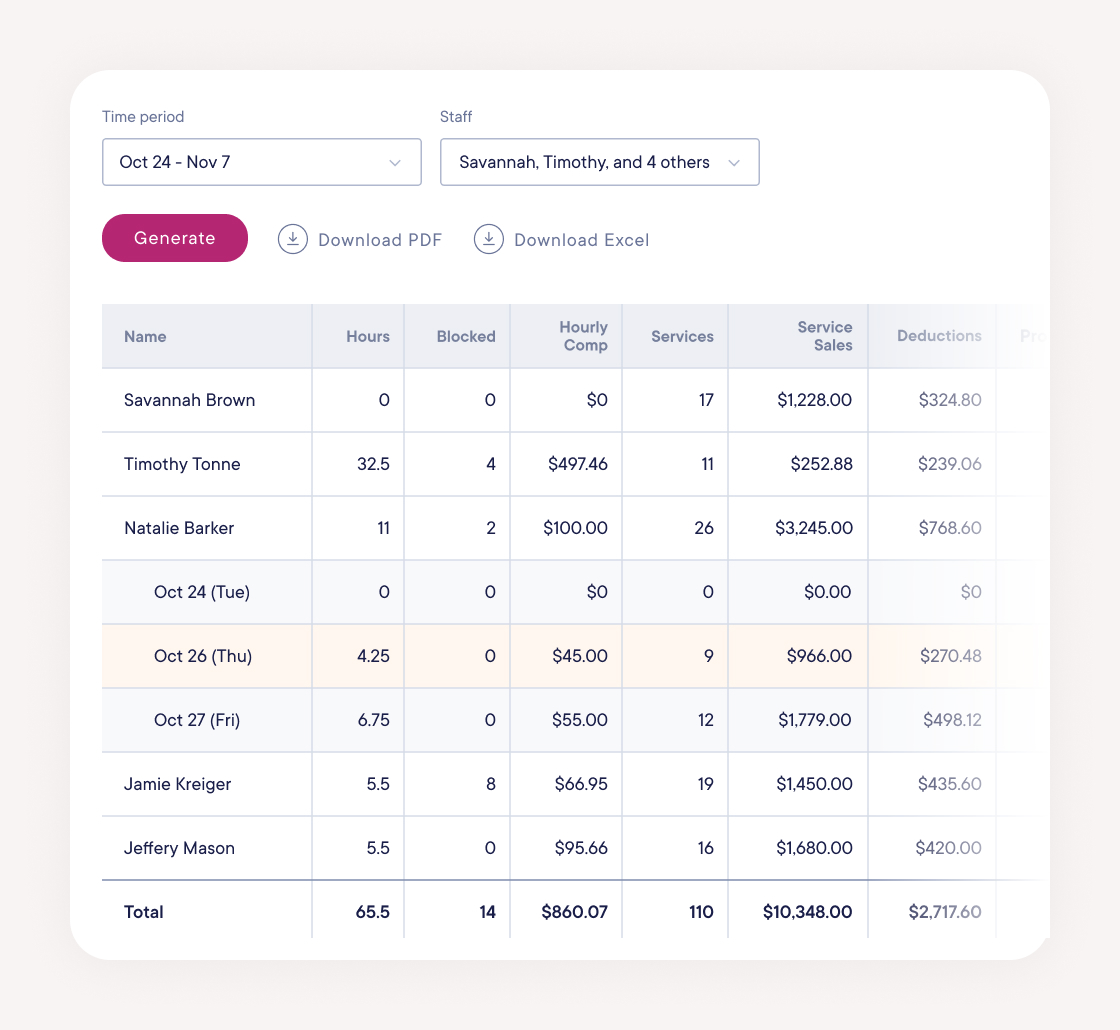Image resolution: width=1120 pixels, height=1030 pixels.
Task: Click Oct 27 hours value 6.75
Action: point(374,720)
